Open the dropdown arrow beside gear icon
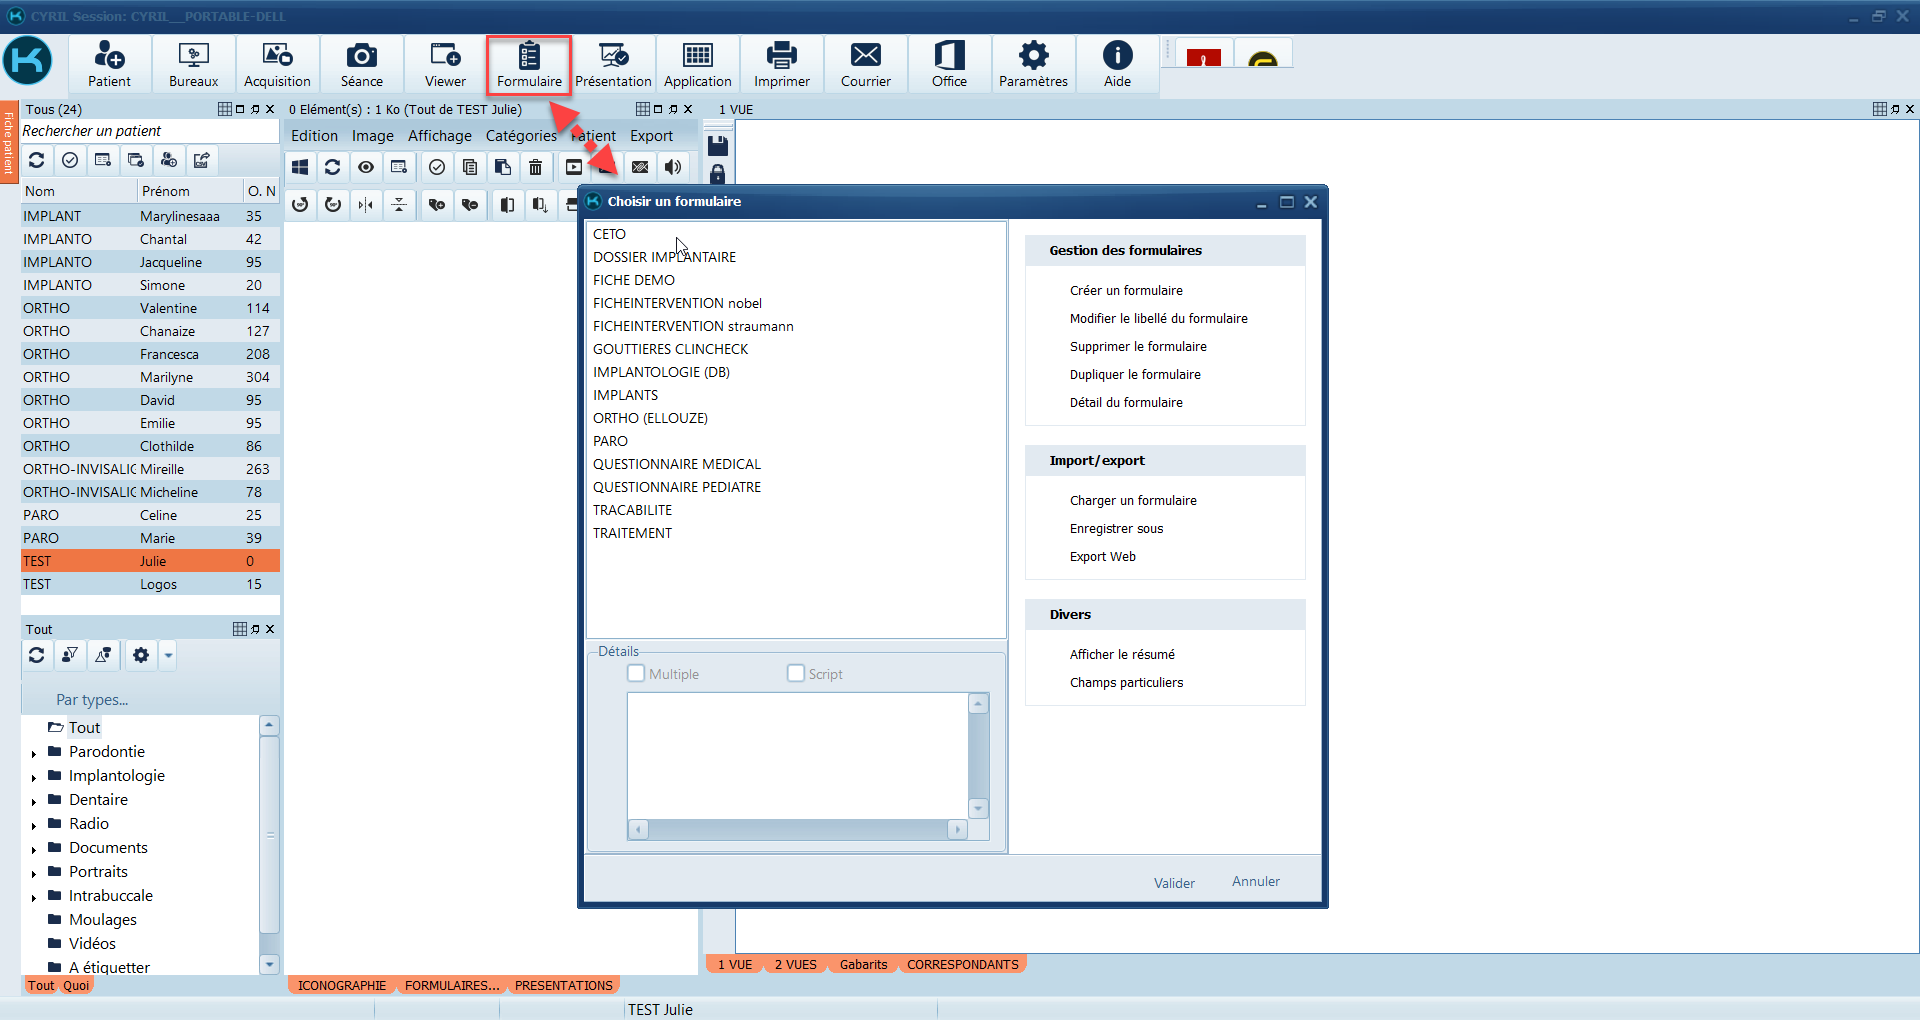This screenshot has height=1020, width=1920. pyautogui.click(x=168, y=656)
